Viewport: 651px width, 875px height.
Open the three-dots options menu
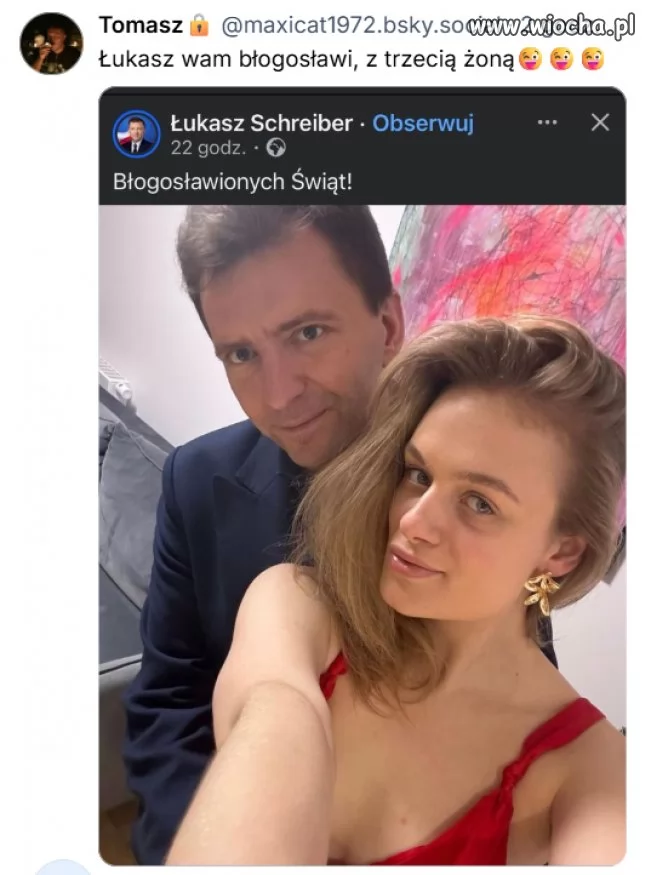pos(547,122)
